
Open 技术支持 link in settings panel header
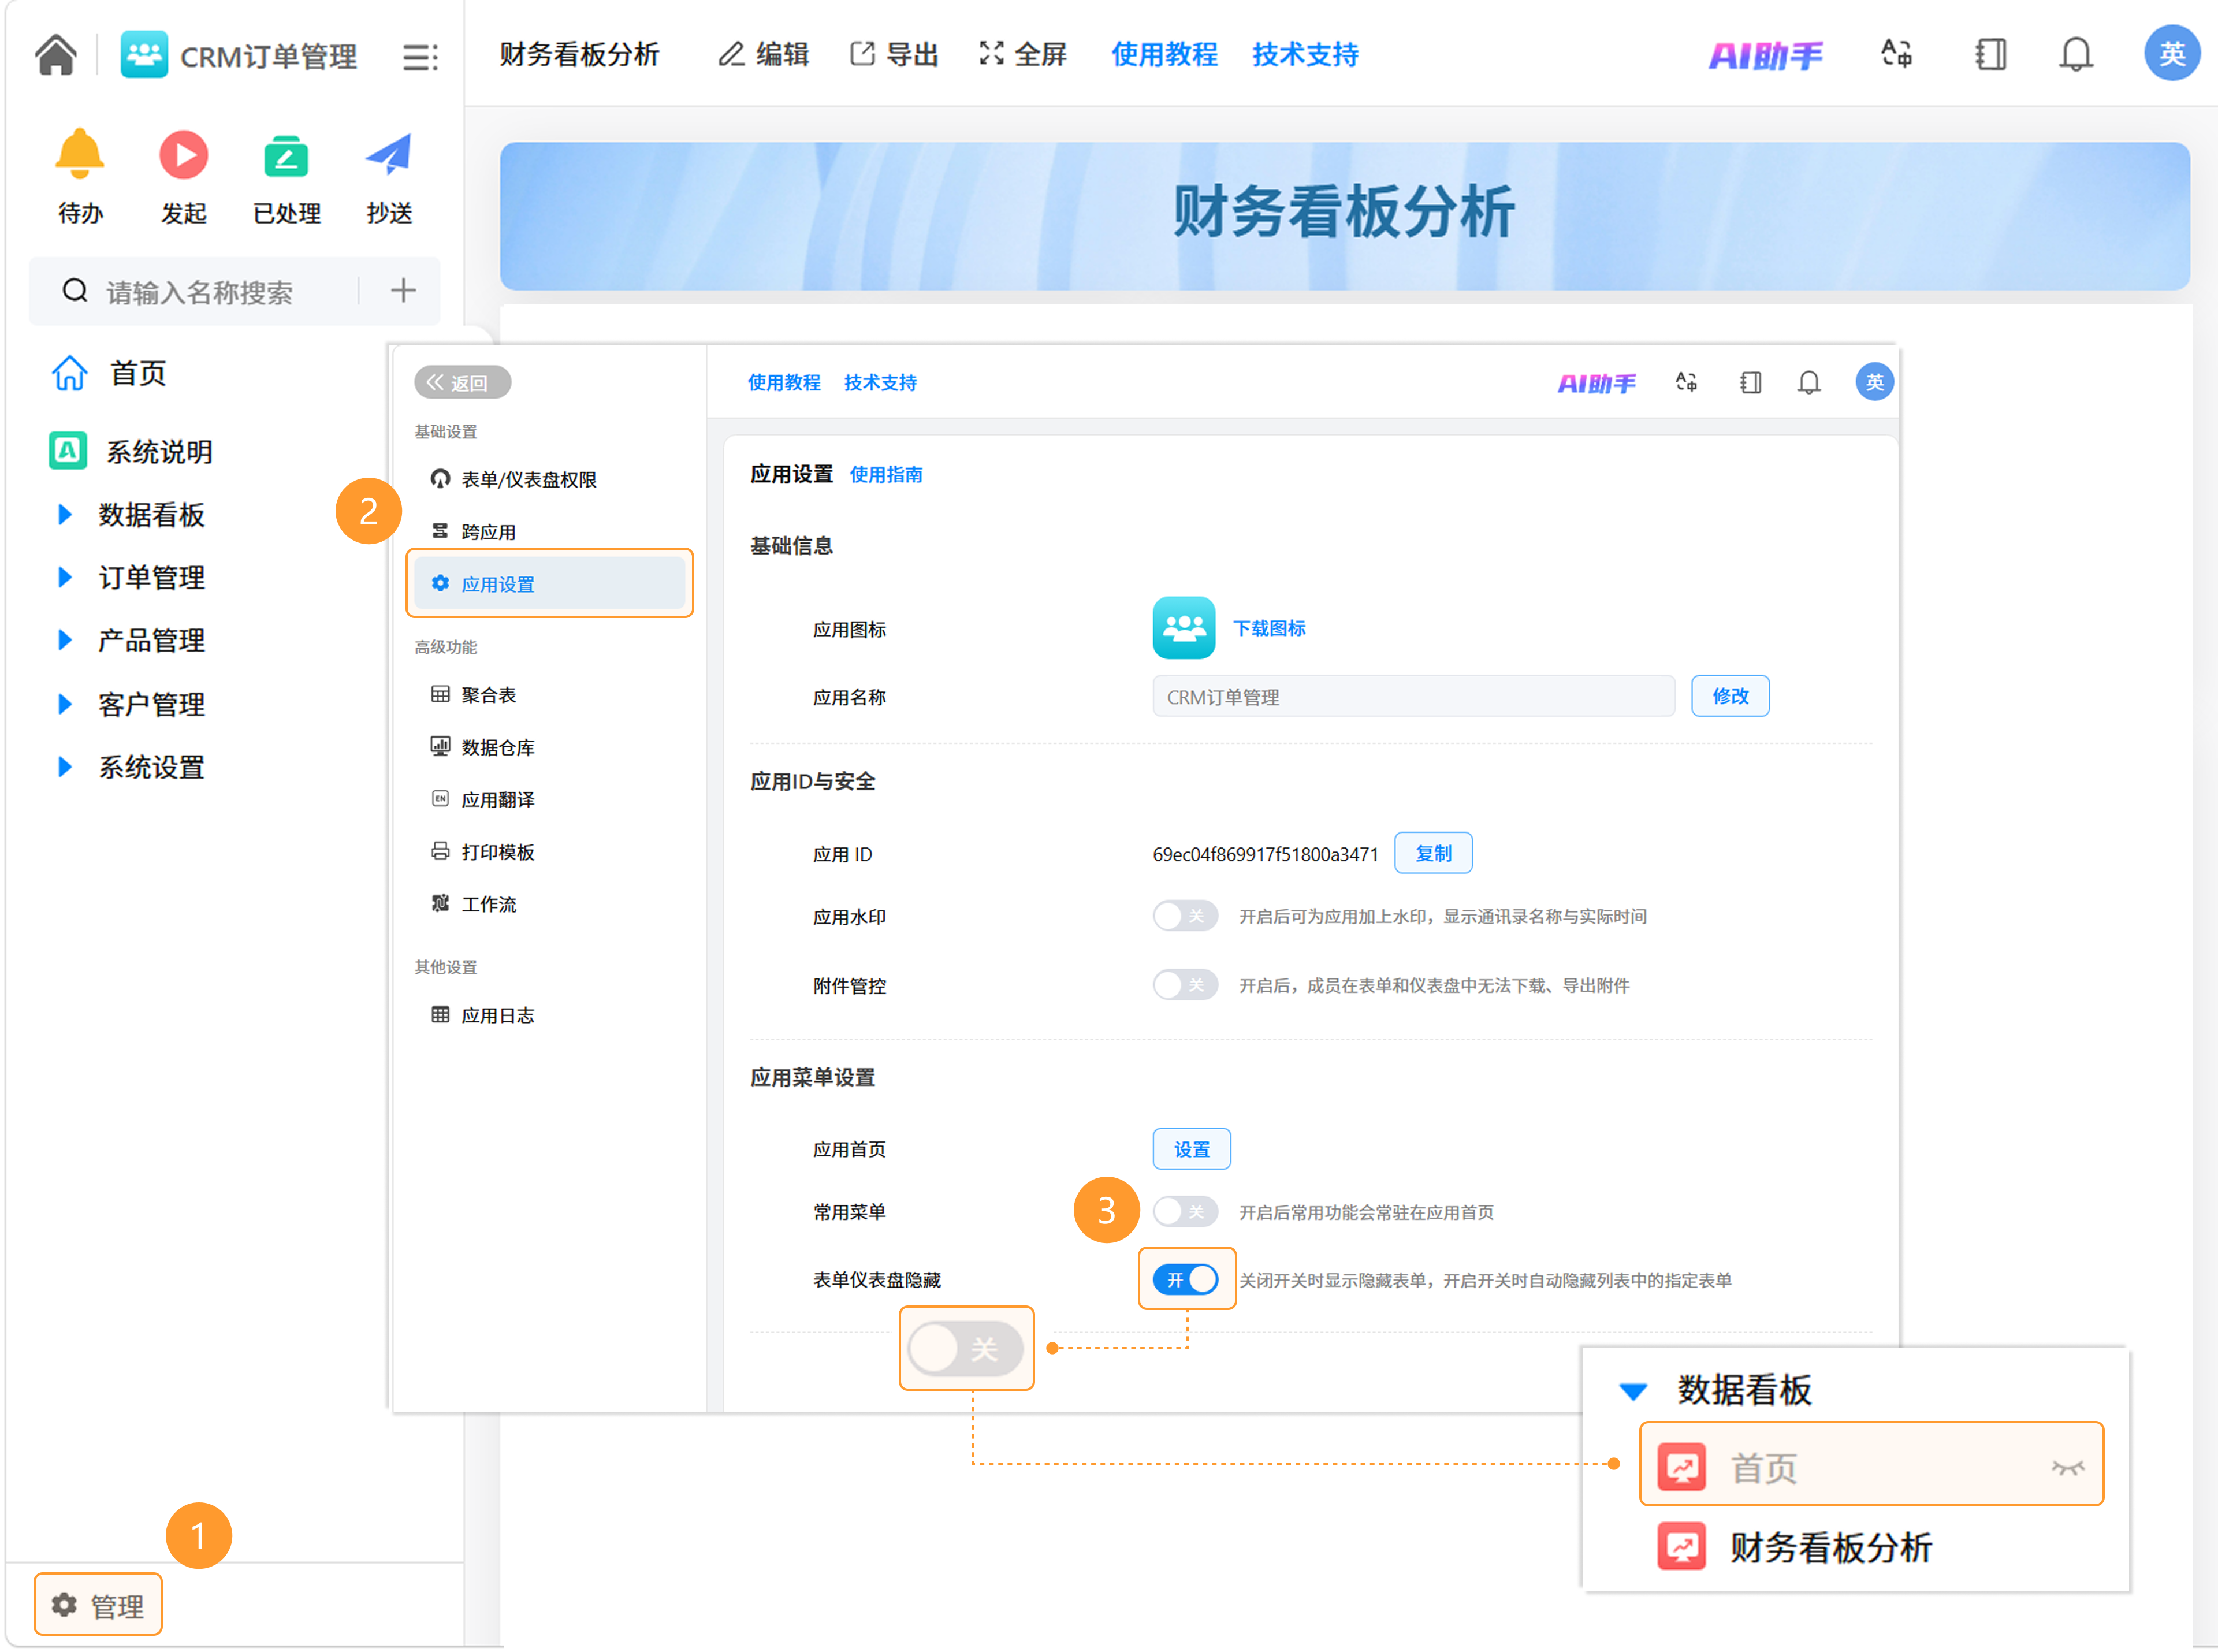(880, 382)
